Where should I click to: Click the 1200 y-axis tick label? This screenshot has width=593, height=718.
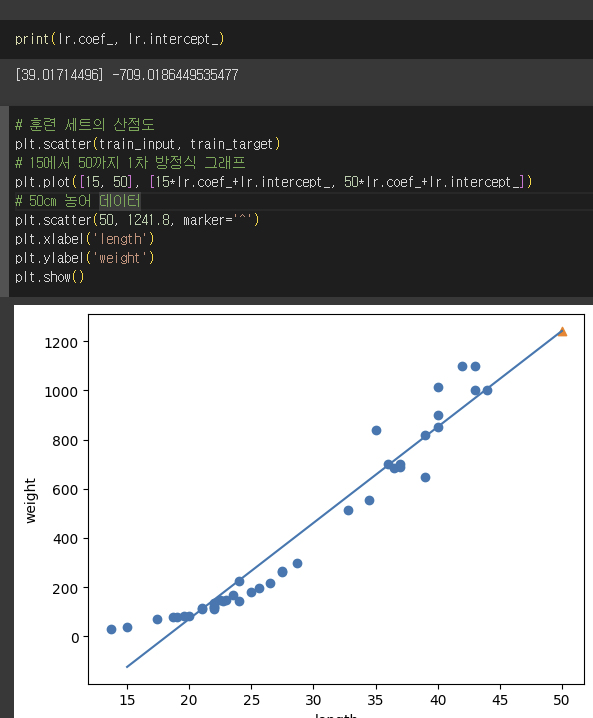(61, 343)
